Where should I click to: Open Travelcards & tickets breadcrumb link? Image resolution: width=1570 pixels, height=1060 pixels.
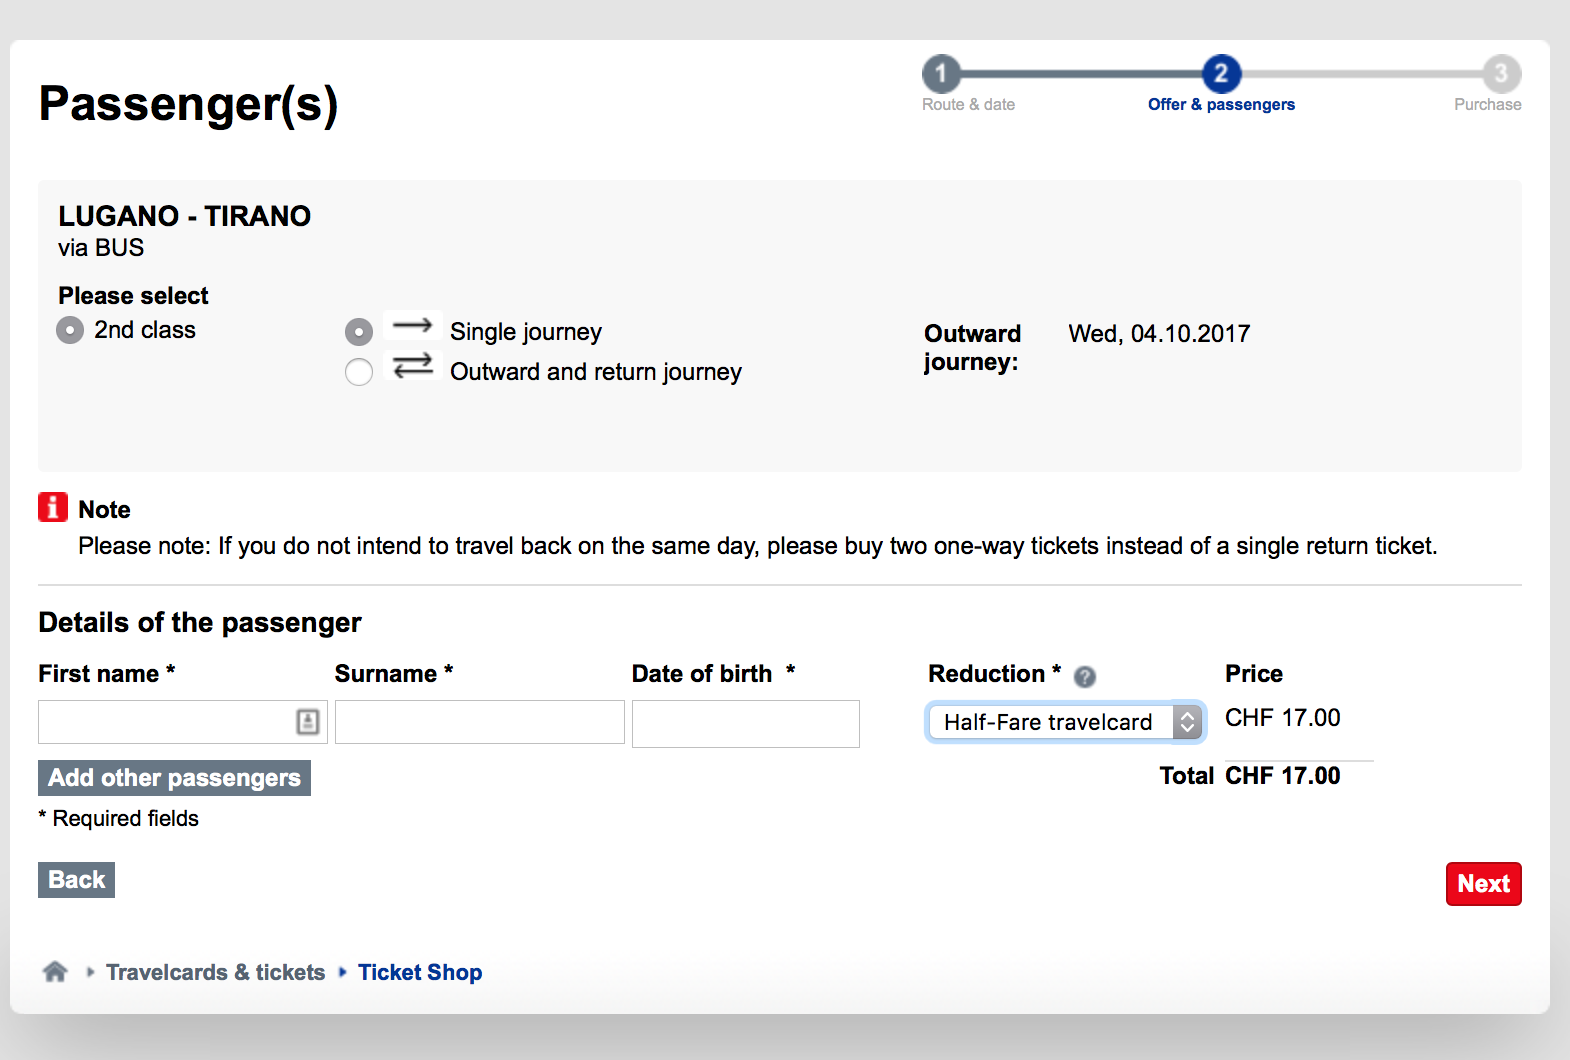pos(215,972)
